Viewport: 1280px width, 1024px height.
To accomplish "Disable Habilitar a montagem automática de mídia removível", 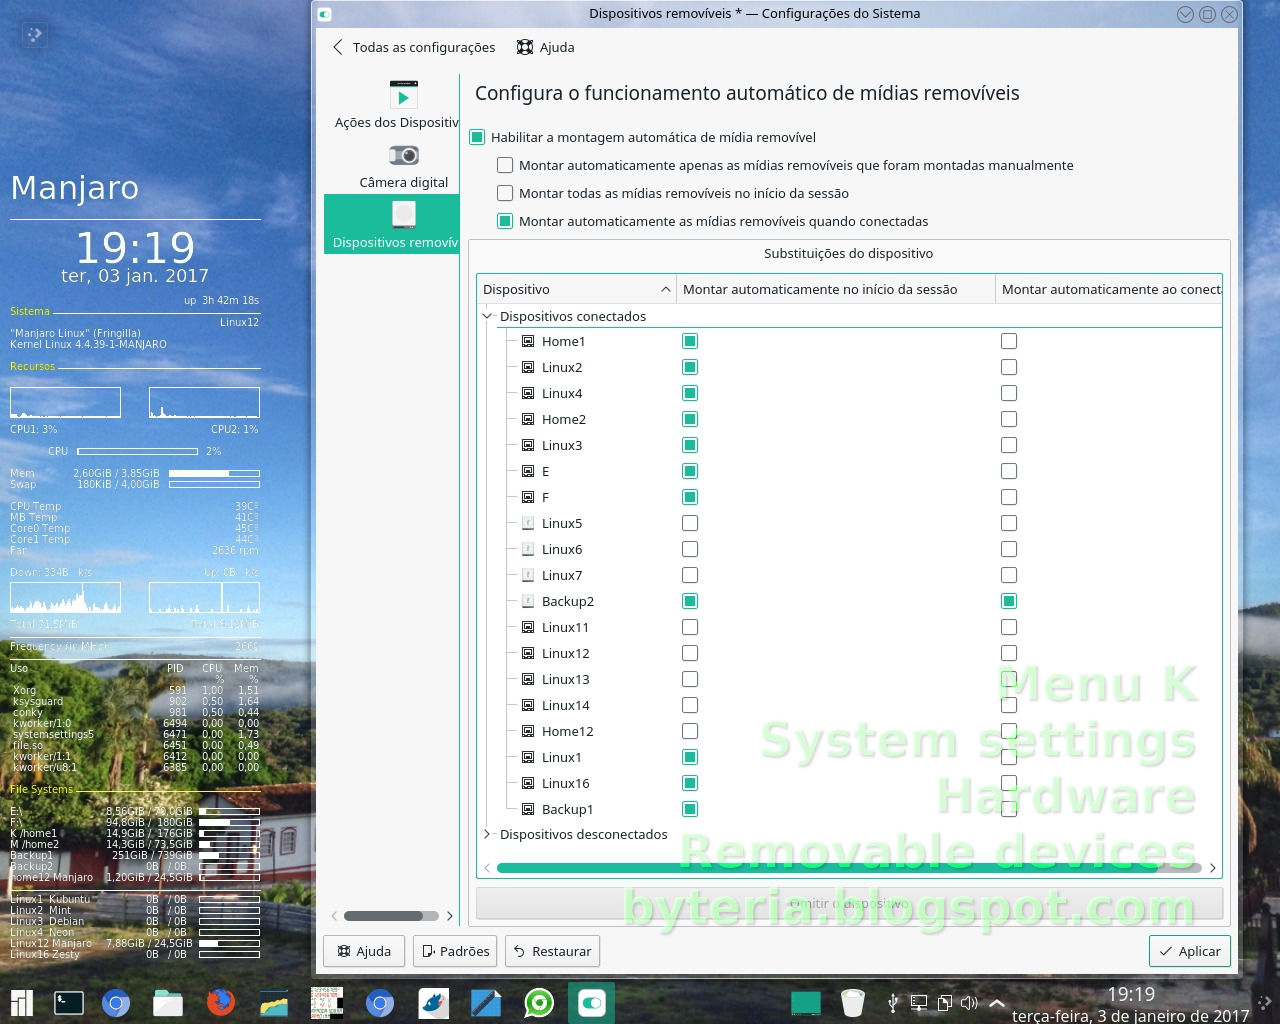I will (477, 137).
